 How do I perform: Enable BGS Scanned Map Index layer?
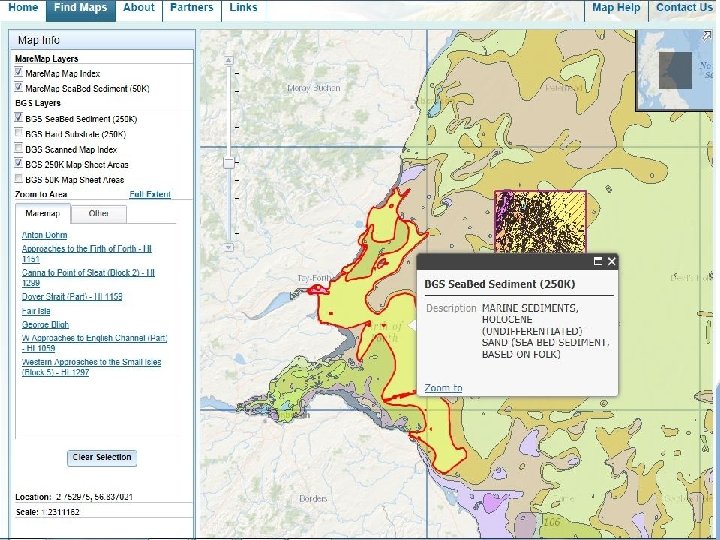click(18, 148)
